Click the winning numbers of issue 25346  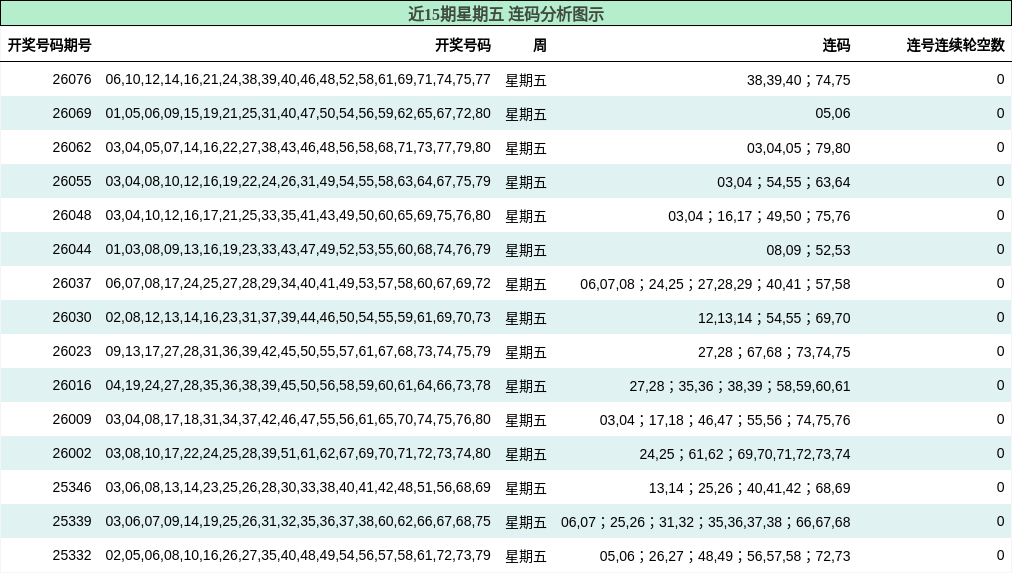click(x=298, y=487)
